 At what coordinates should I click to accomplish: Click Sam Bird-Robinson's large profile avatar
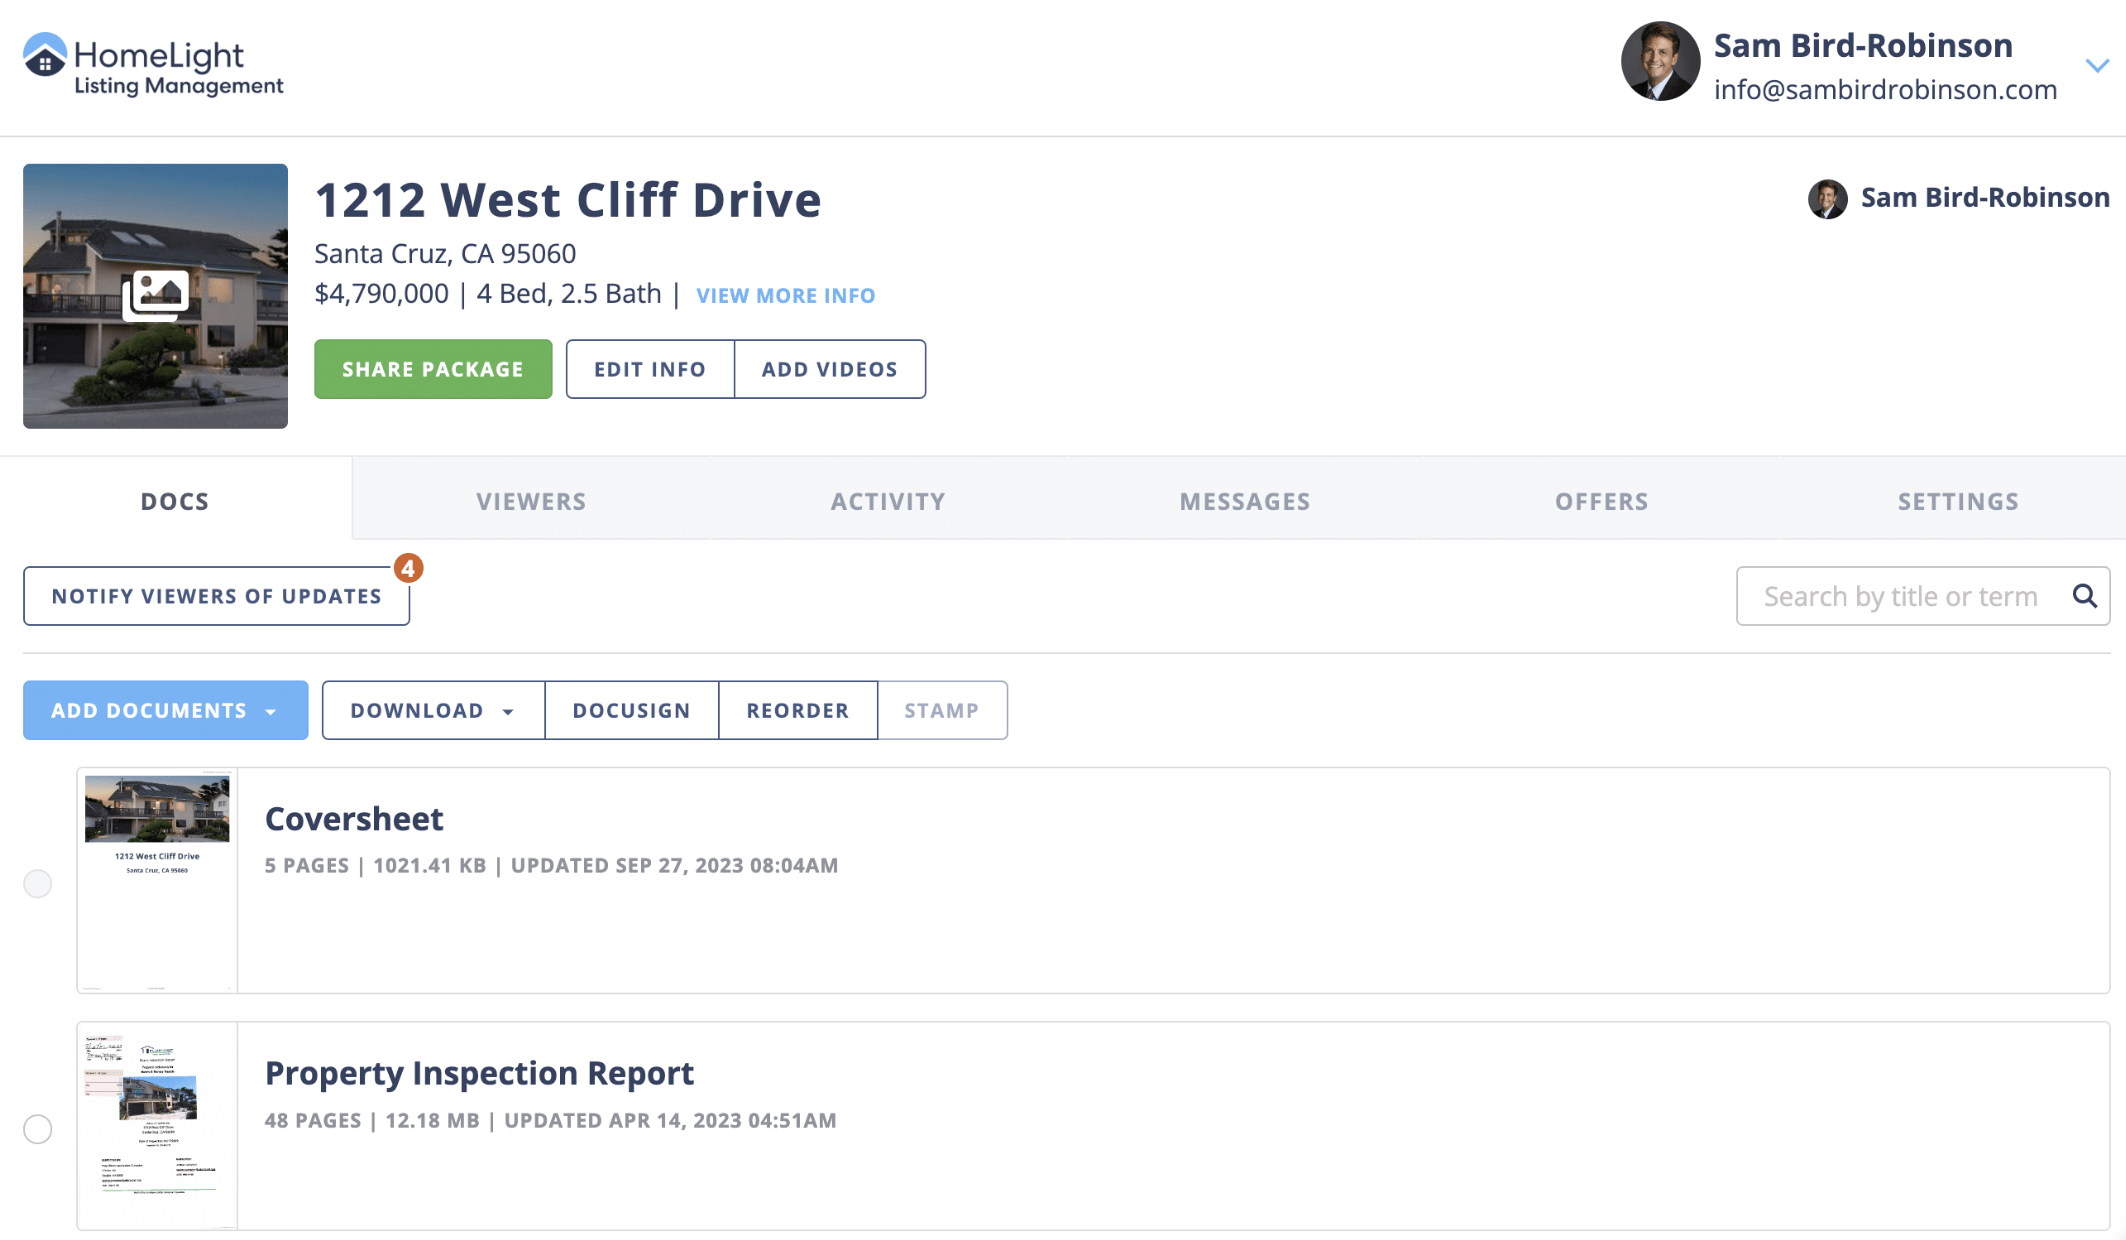pos(1660,62)
